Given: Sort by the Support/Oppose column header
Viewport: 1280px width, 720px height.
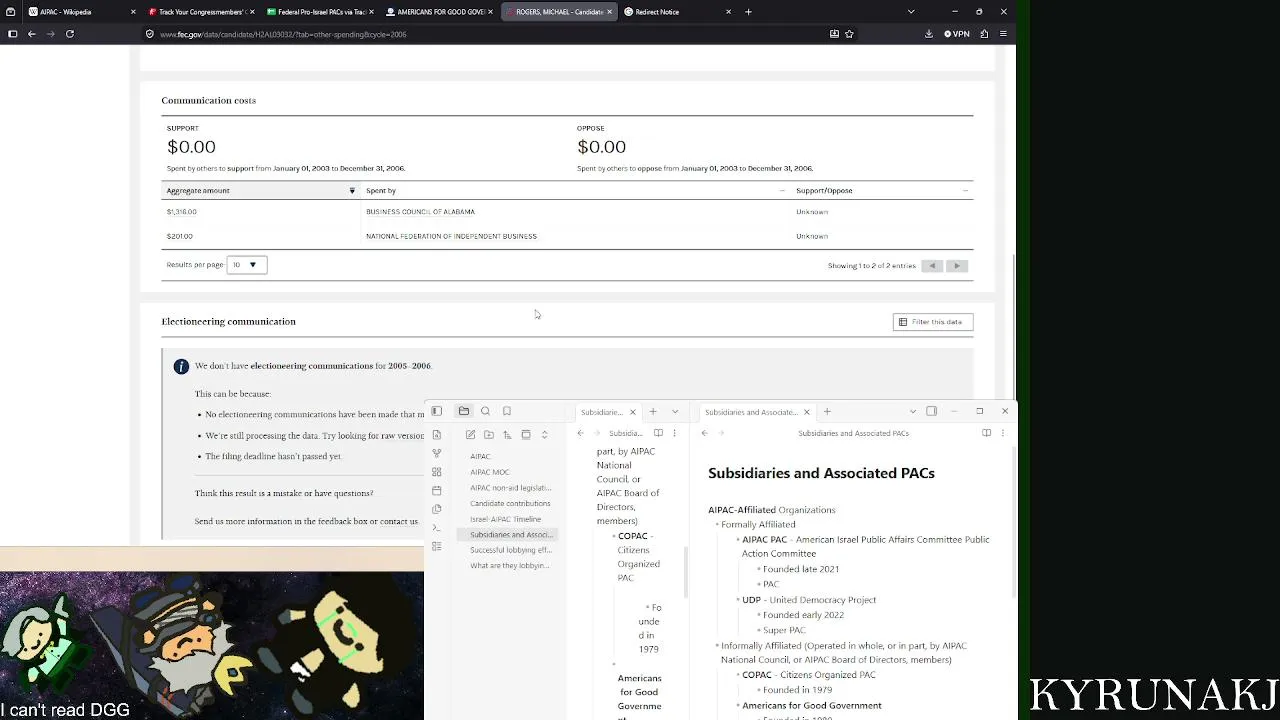Looking at the screenshot, I should coord(881,190).
